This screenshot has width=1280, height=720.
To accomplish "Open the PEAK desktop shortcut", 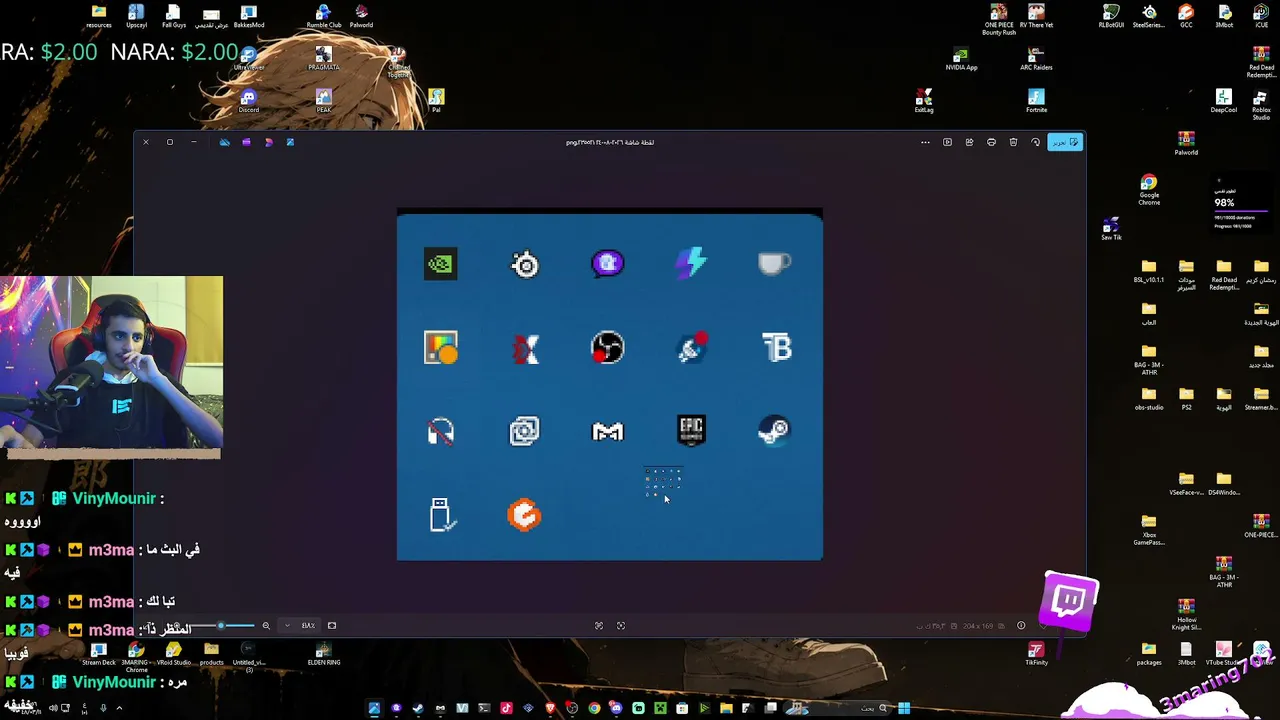I will coord(324,100).
